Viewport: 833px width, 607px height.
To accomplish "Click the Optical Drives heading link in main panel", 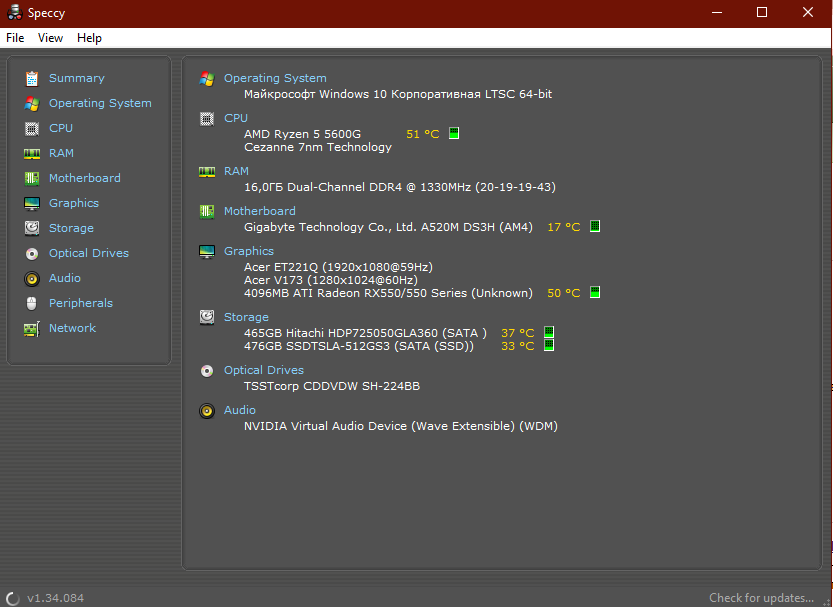I will coord(264,370).
